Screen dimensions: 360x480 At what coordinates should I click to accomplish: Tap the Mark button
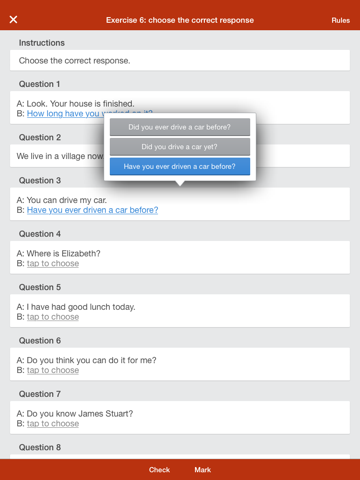tap(203, 470)
